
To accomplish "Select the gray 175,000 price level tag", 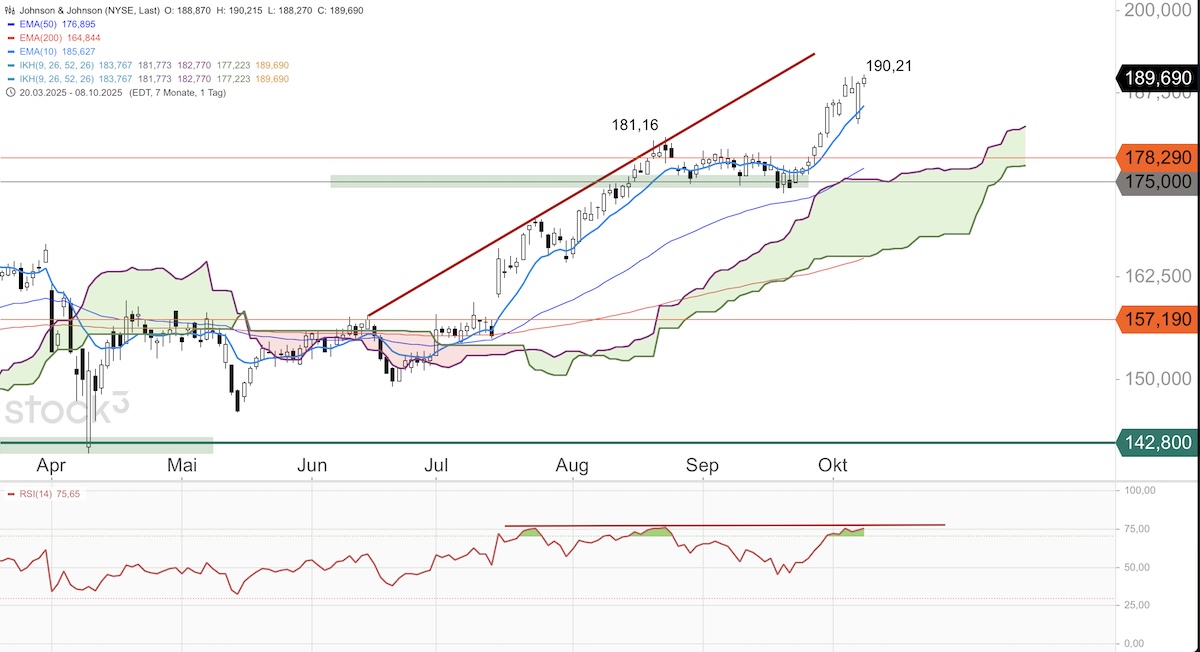I will pos(1155,182).
